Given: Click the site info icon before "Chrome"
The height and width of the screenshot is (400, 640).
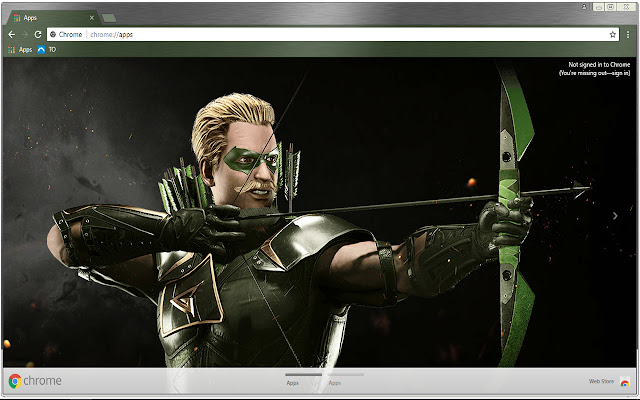Looking at the screenshot, I should click(x=53, y=35).
